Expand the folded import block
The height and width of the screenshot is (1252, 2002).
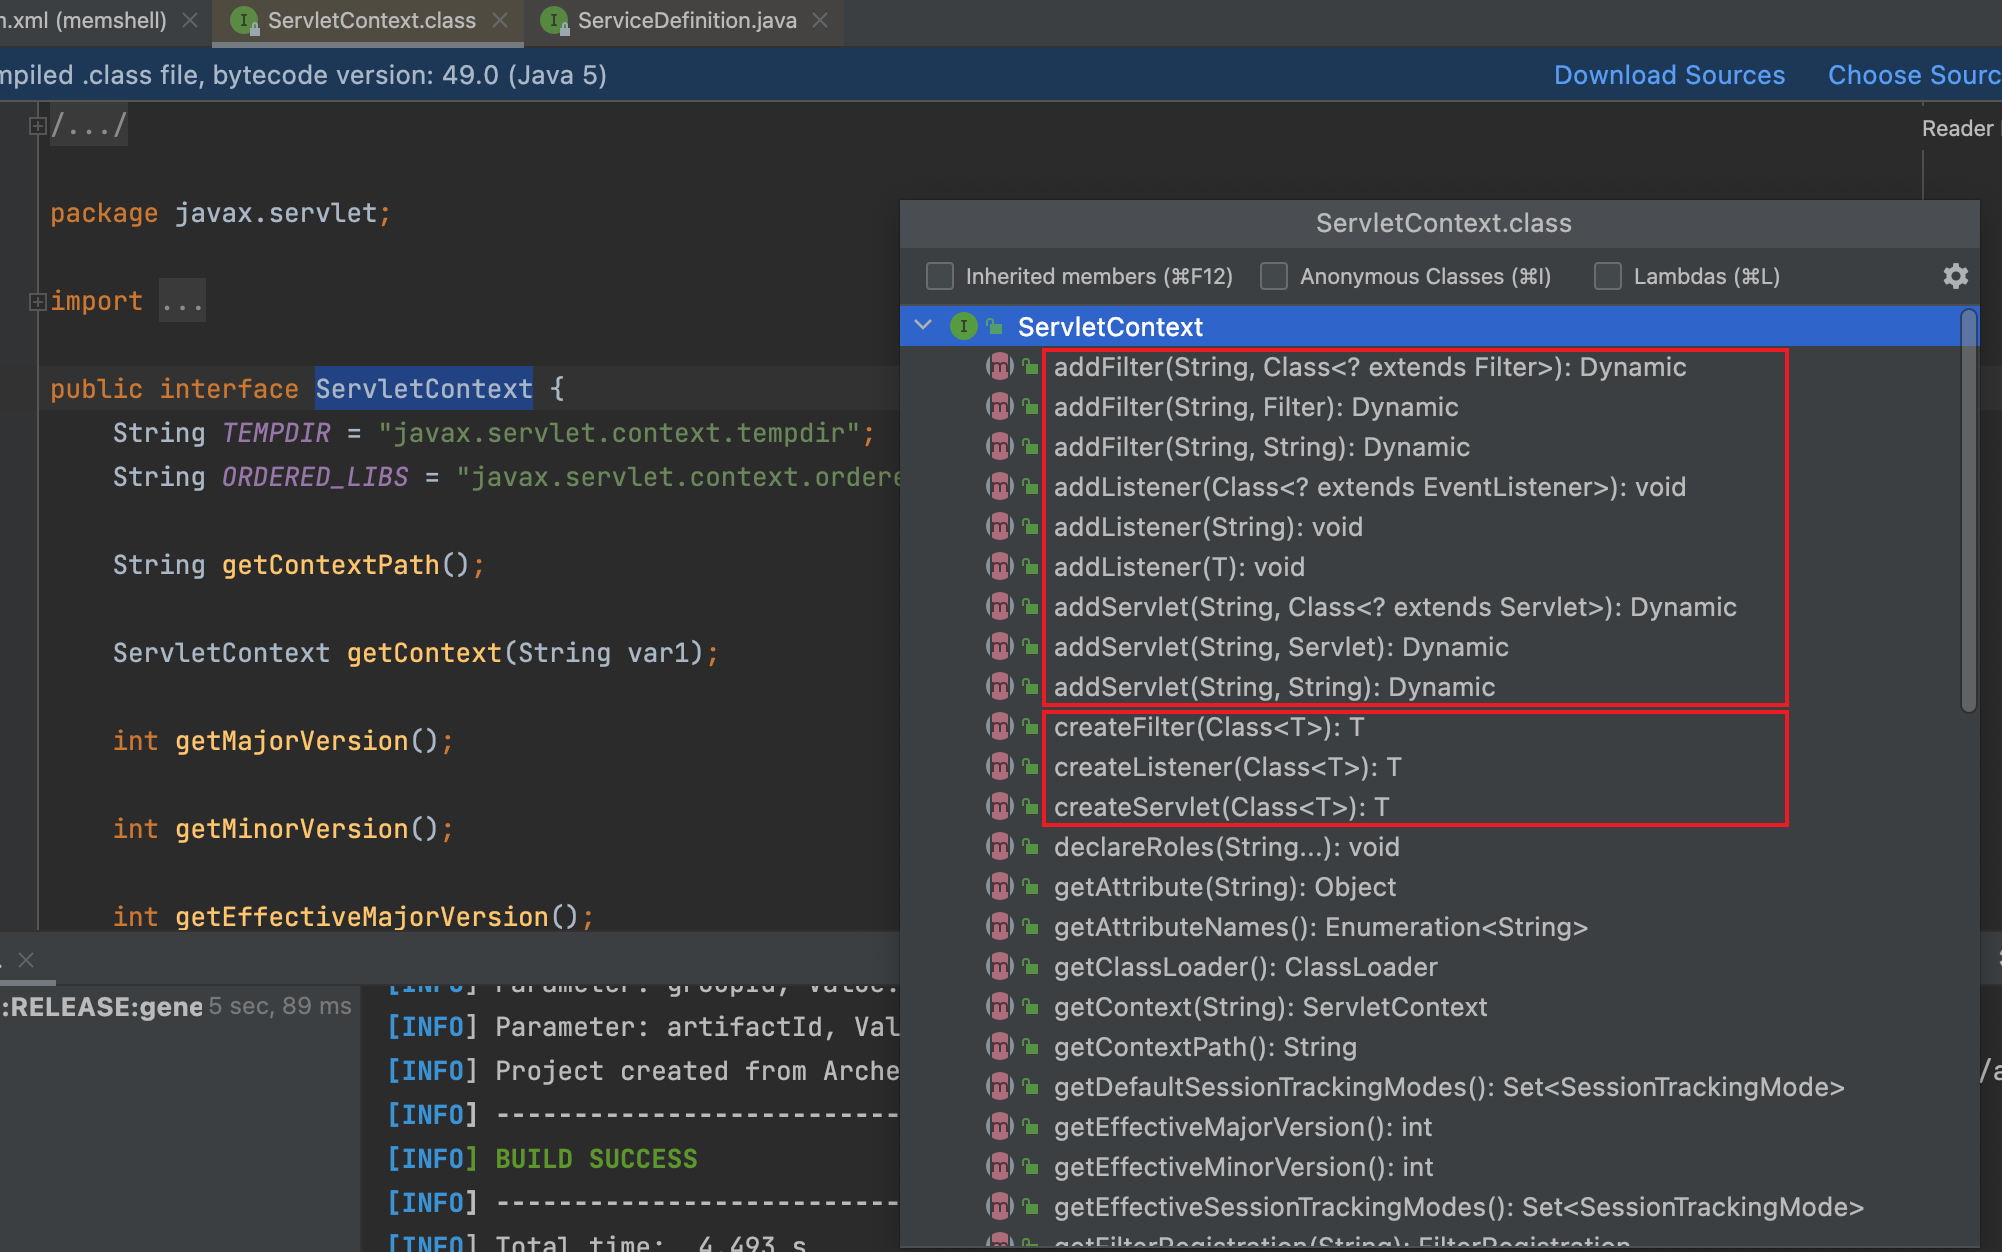(37, 301)
